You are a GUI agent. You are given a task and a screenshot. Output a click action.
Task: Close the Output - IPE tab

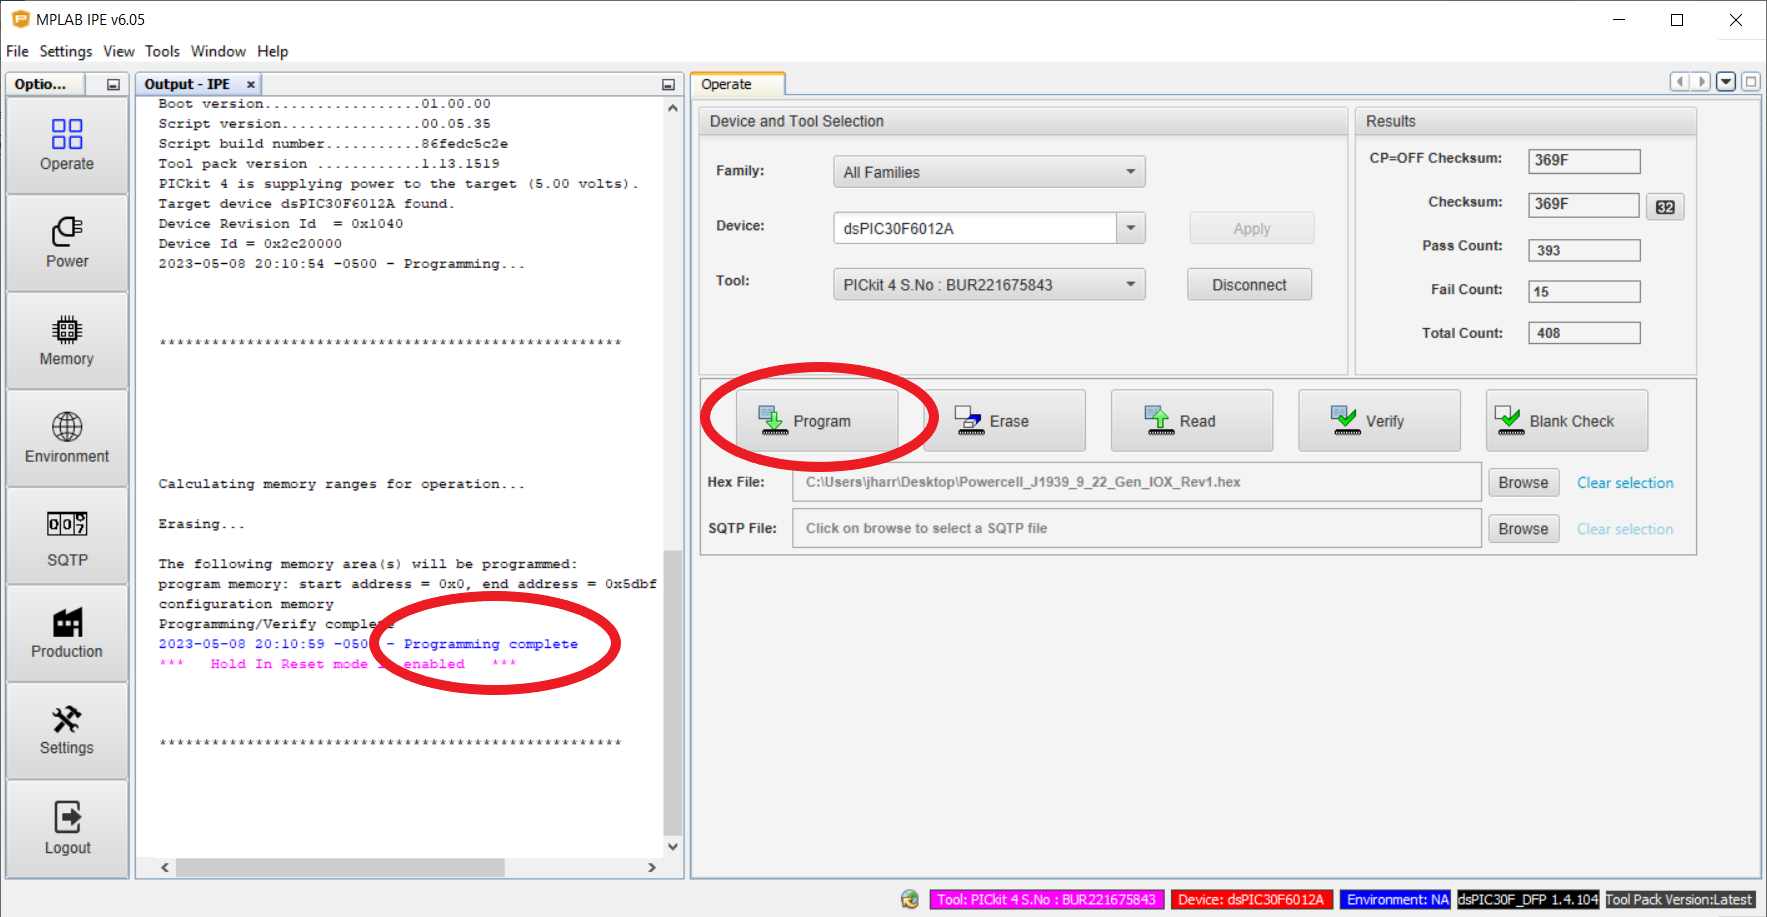(251, 85)
